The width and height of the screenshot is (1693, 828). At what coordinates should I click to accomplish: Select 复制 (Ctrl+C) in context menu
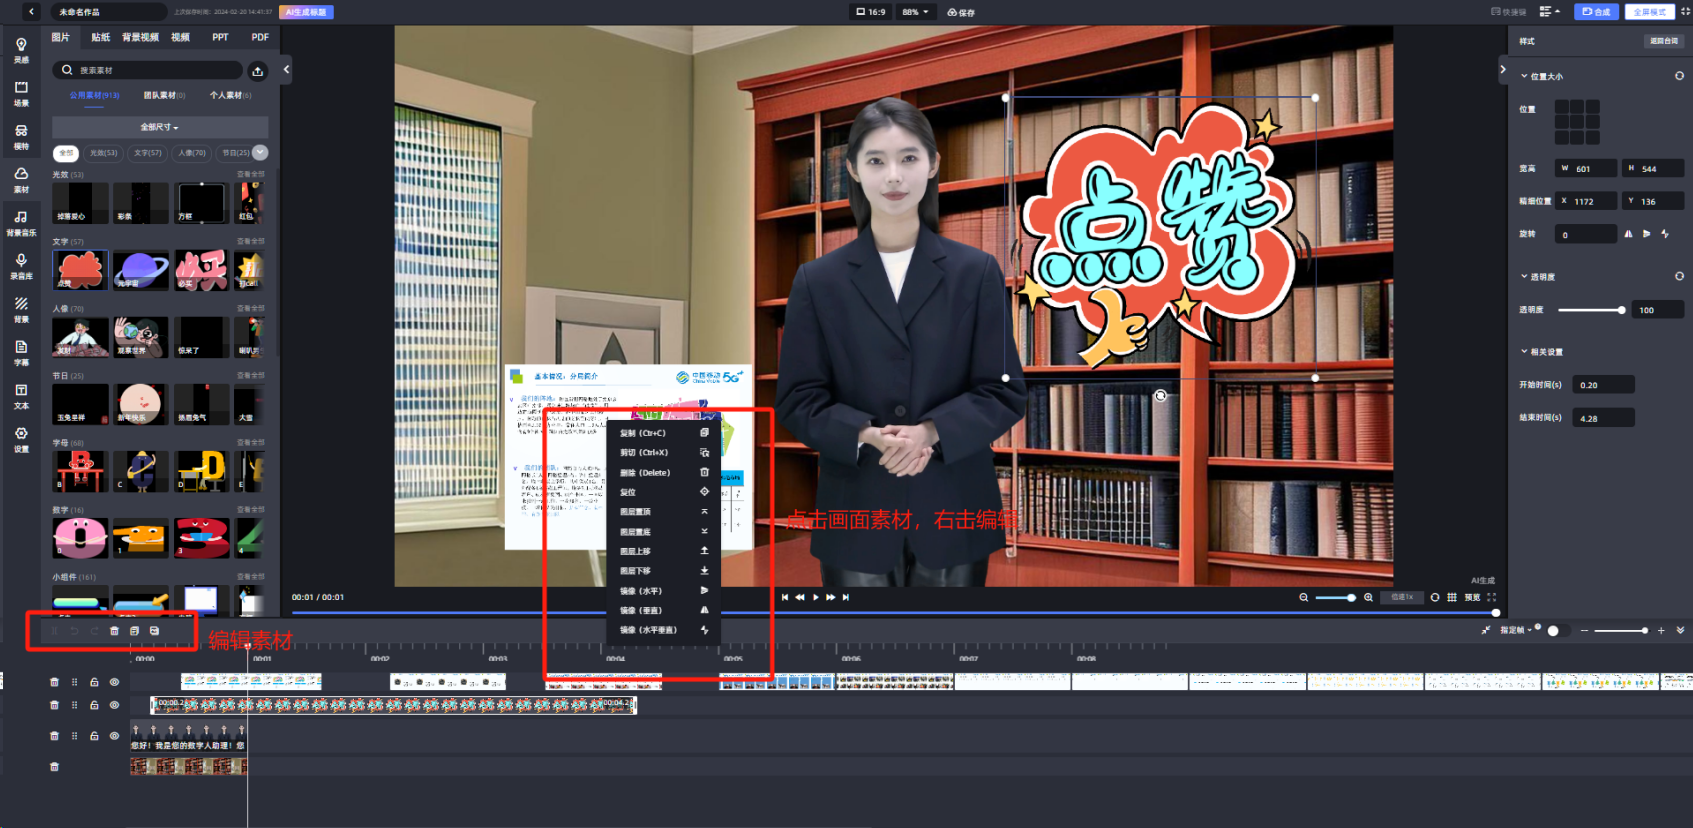coord(664,433)
